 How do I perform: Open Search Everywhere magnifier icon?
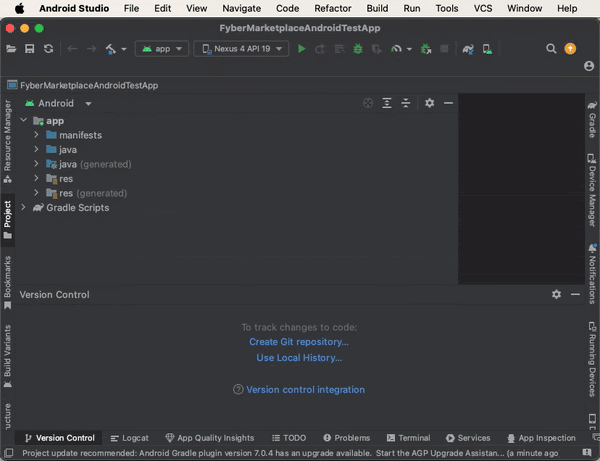coord(551,49)
